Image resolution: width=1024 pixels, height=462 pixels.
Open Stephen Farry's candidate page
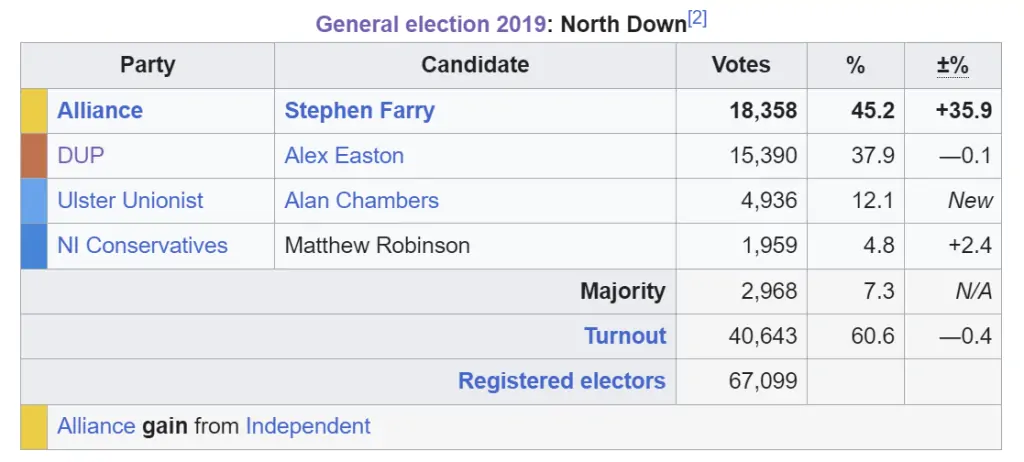click(359, 110)
